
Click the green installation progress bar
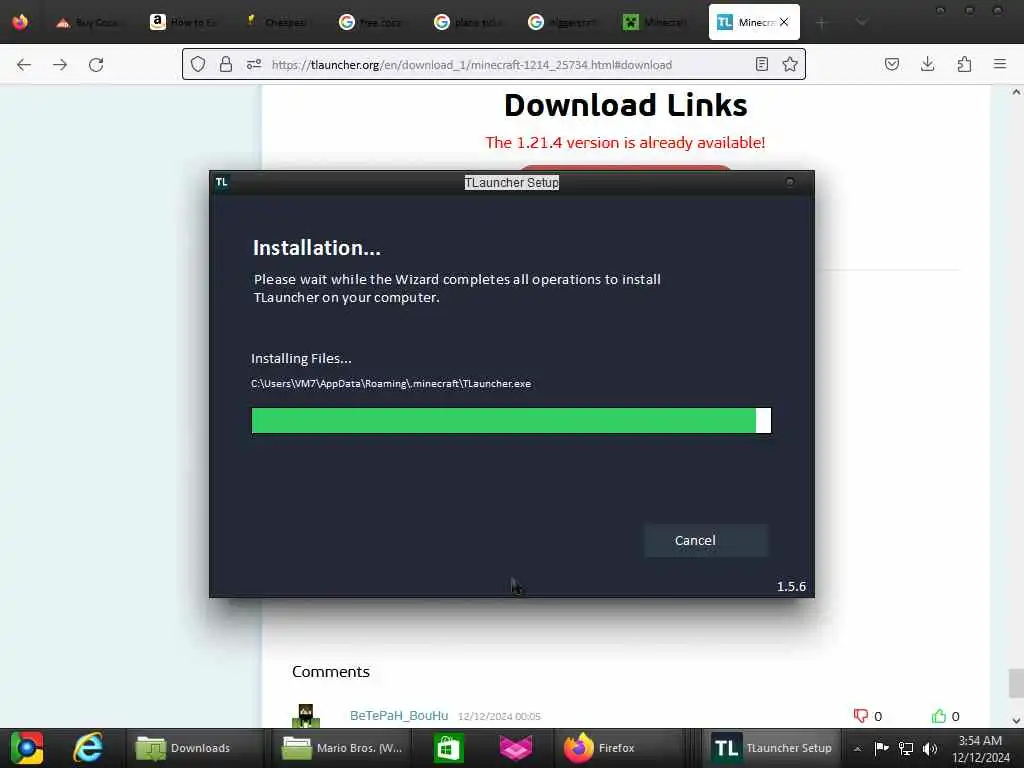pyautogui.click(x=511, y=421)
